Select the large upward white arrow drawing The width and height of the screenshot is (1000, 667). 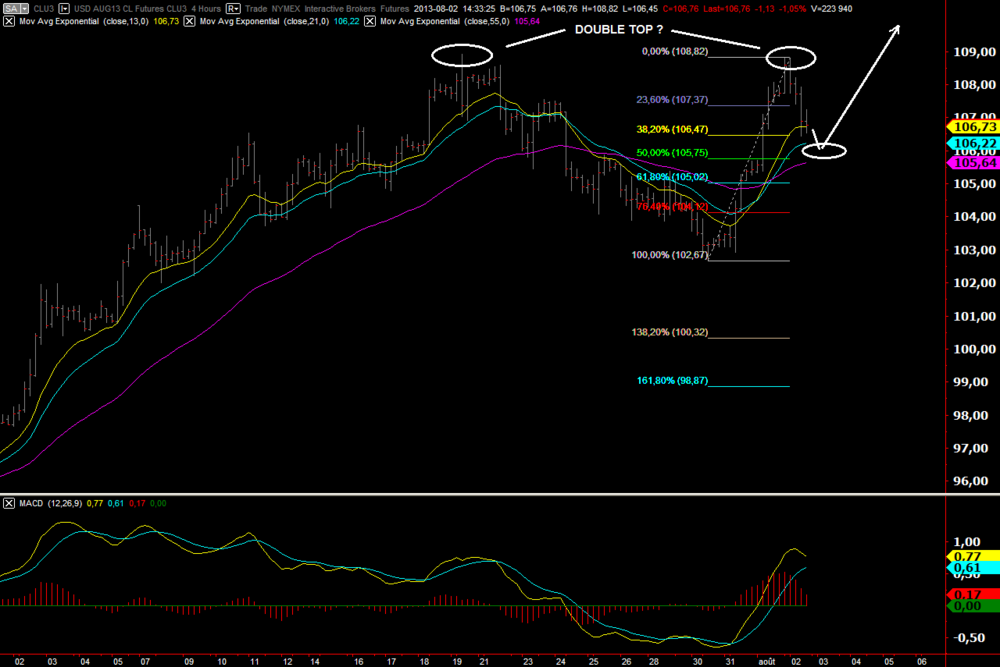(860, 87)
